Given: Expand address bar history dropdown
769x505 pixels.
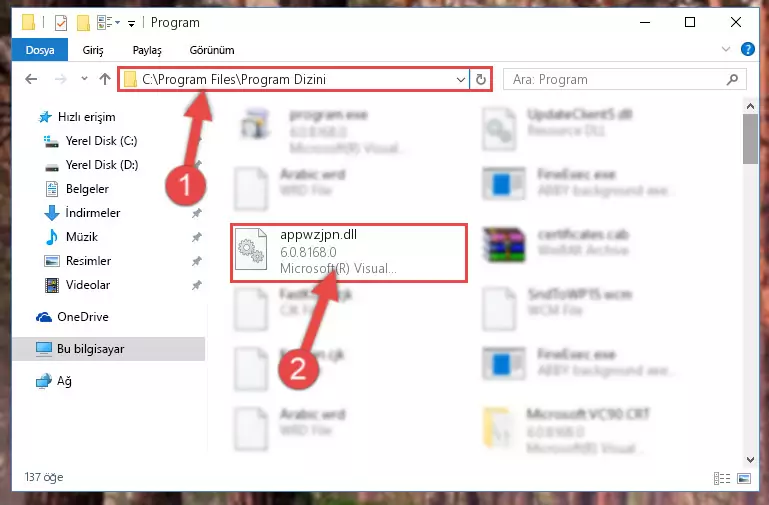Looking at the screenshot, I should click(x=461, y=79).
